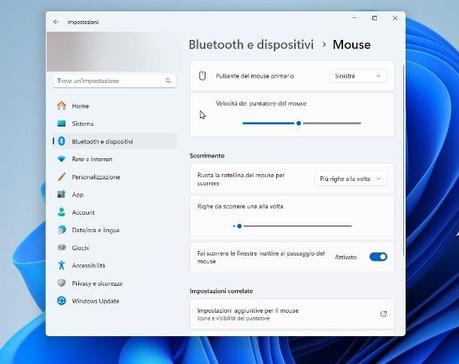
Task: Click the Data/ora e lingua globe icon
Action: tap(61, 230)
